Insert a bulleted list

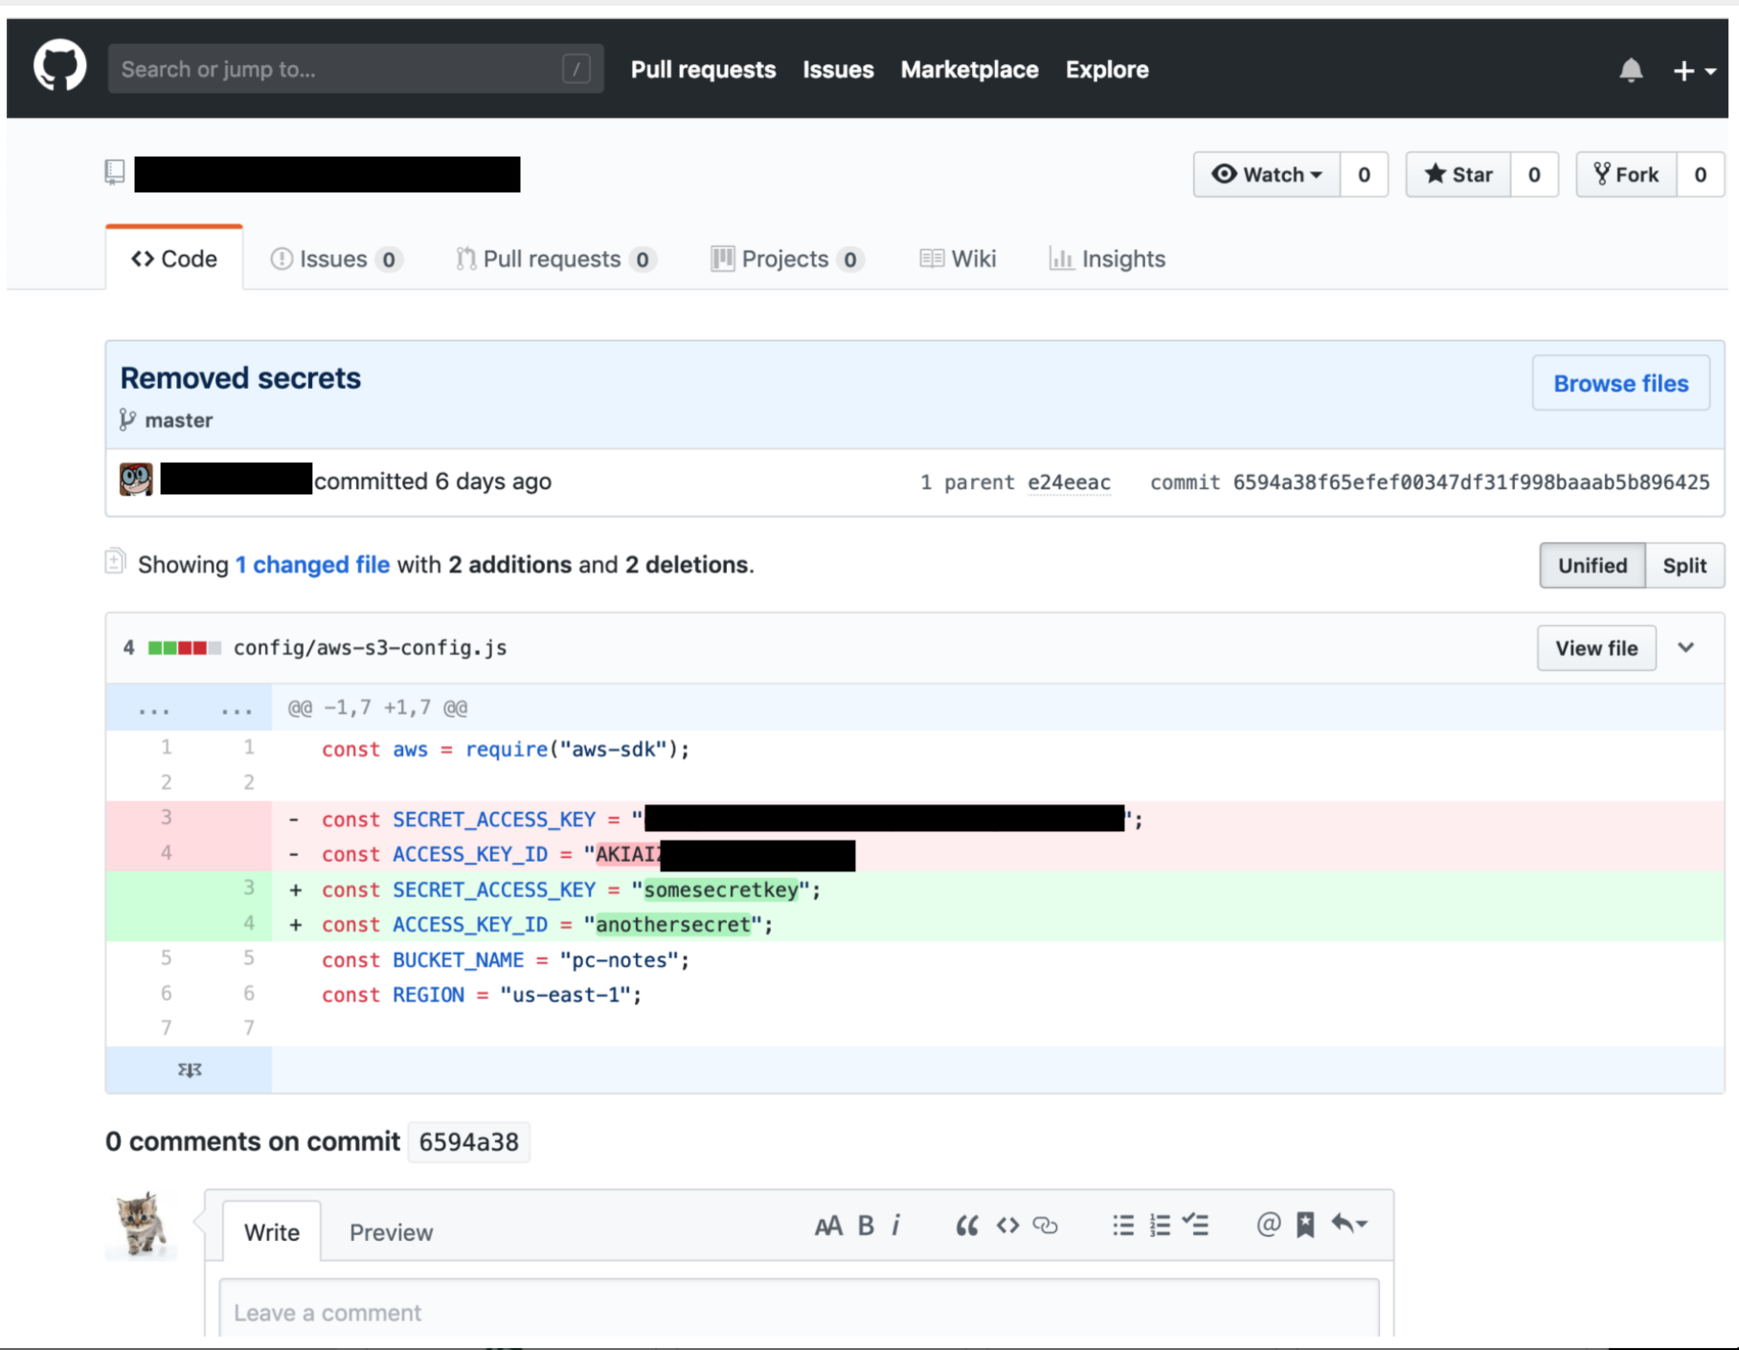(1123, 1225)
